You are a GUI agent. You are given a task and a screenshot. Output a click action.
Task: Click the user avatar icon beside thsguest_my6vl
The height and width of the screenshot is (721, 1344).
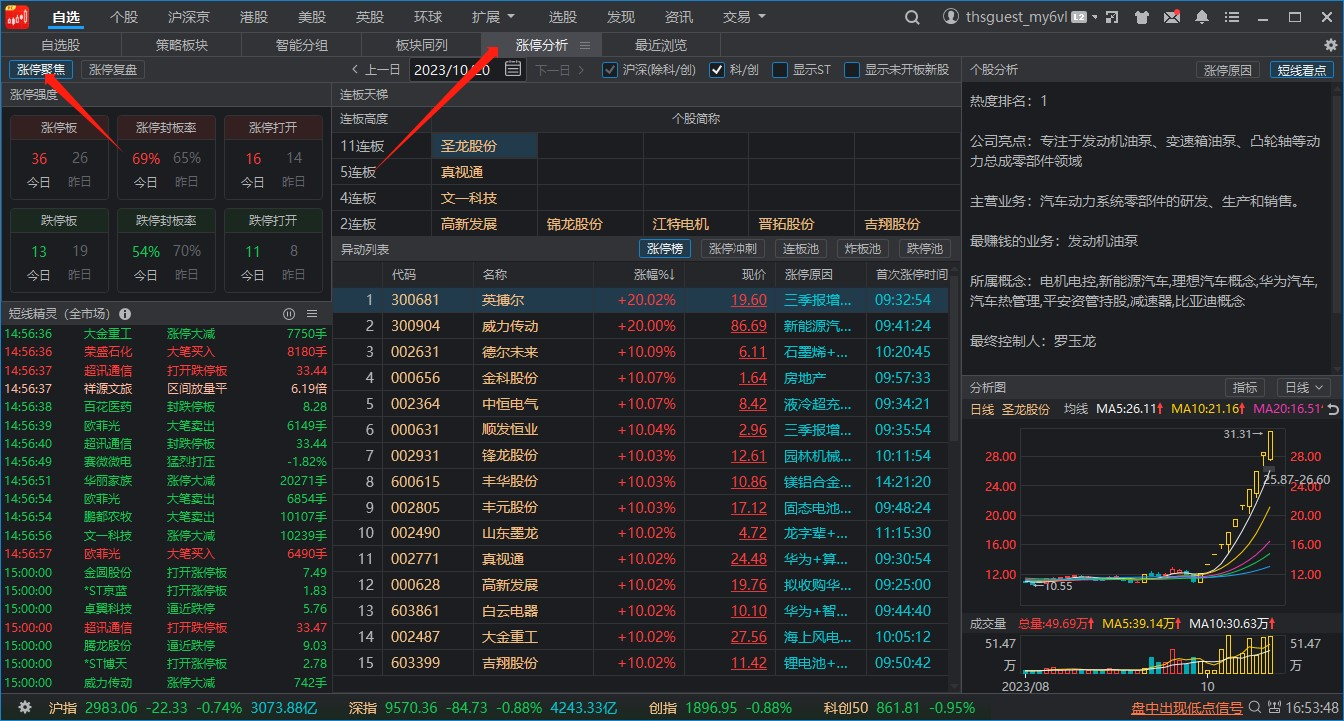951,17
